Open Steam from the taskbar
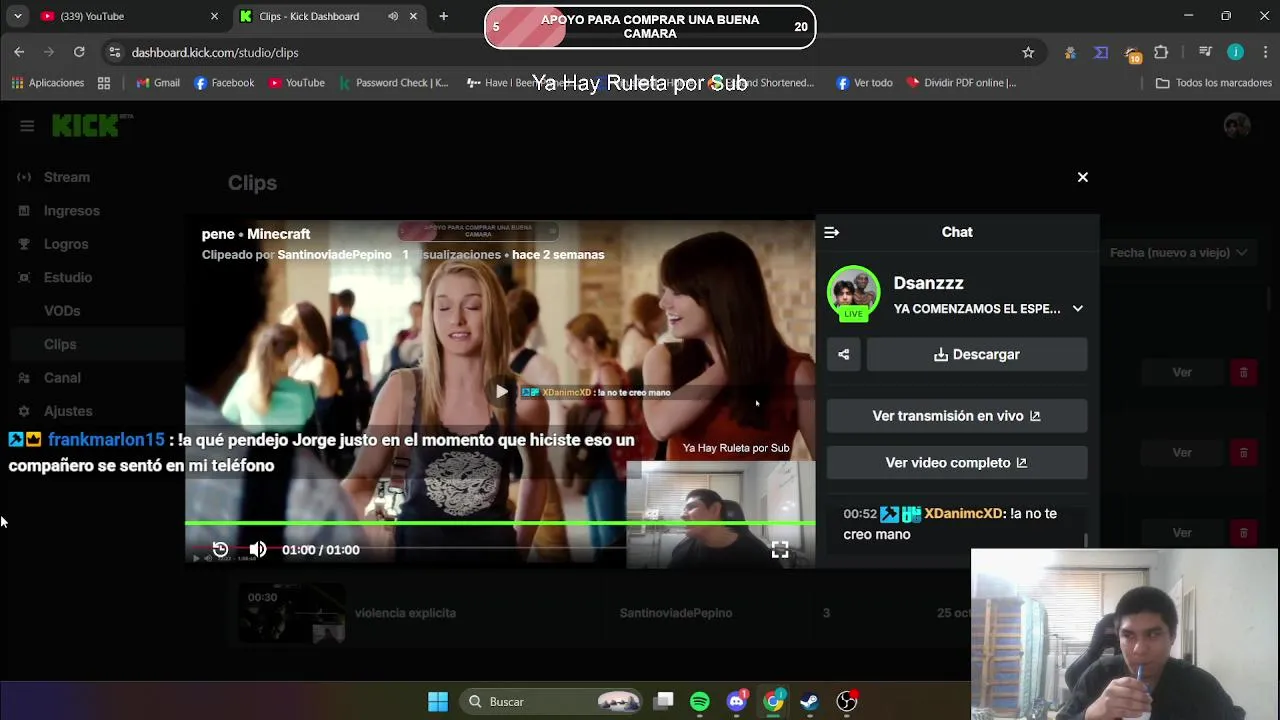The width and height of the screenshot is (1280, 720). point(810,701)
